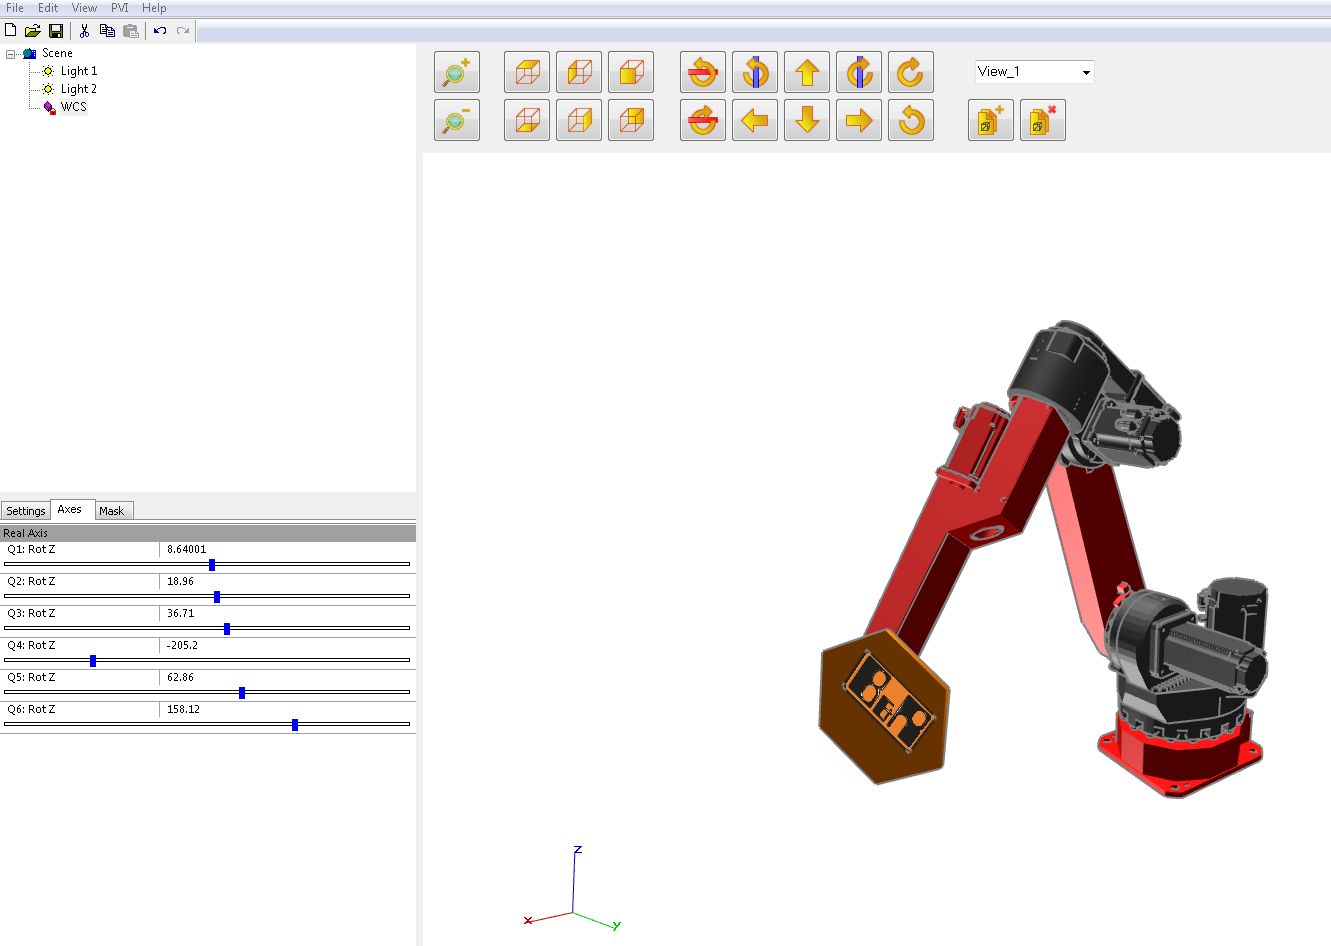Rotate around the blue vertical axis, top-left button

coord(755,73)
